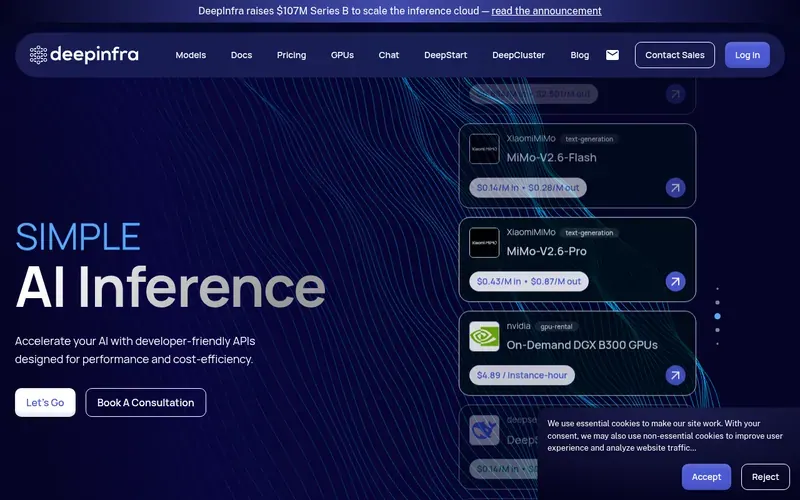The image size is (800, 500).
Task: Open the Pricing page
Action: click(x=291, y=55)
